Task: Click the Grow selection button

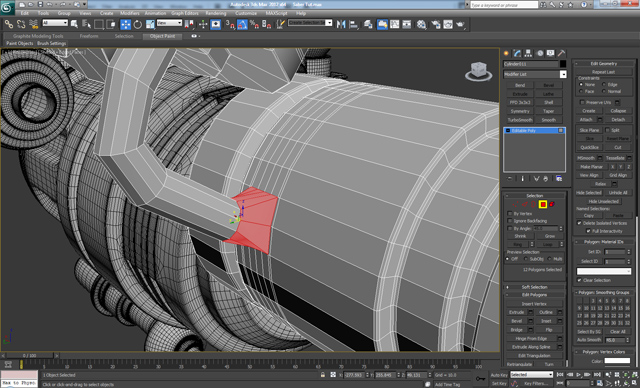Action: coord(549,236)
